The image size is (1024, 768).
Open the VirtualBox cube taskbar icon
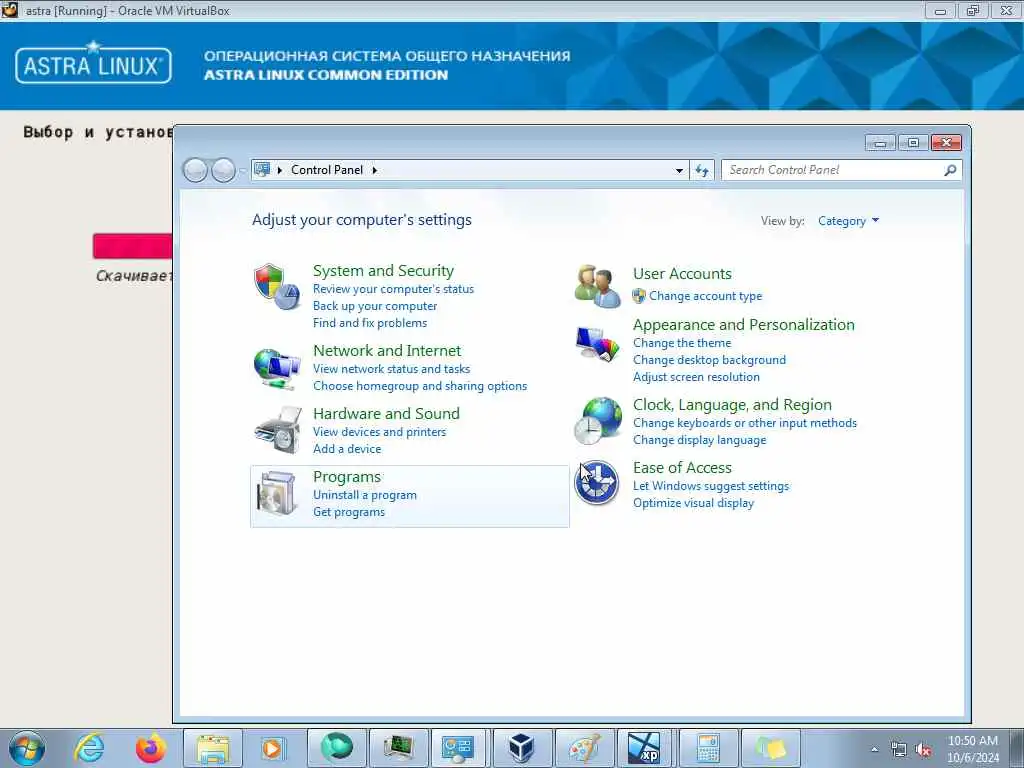(522, 748)
